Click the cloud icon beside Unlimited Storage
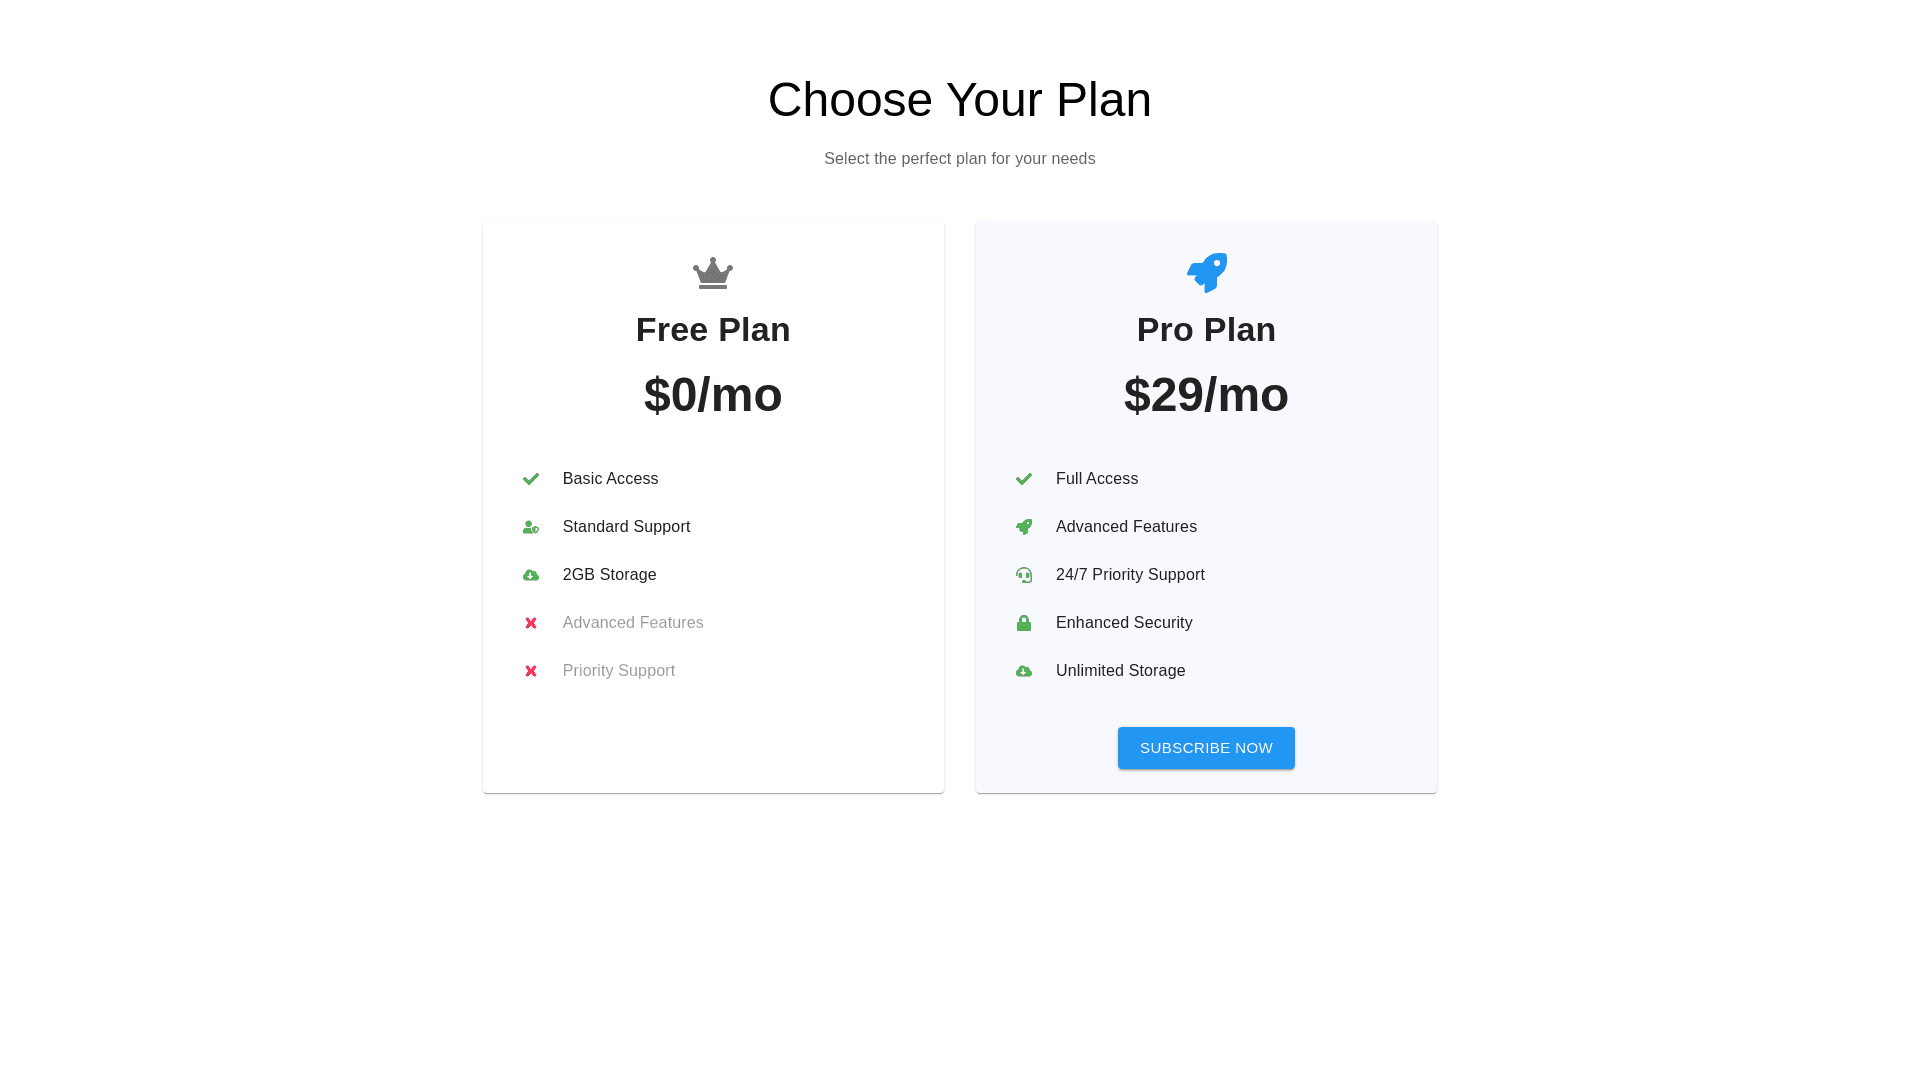Image resolution: width=1920 pixels, height=1080 pixels. pyautogui.click(x=1024, y=671)
